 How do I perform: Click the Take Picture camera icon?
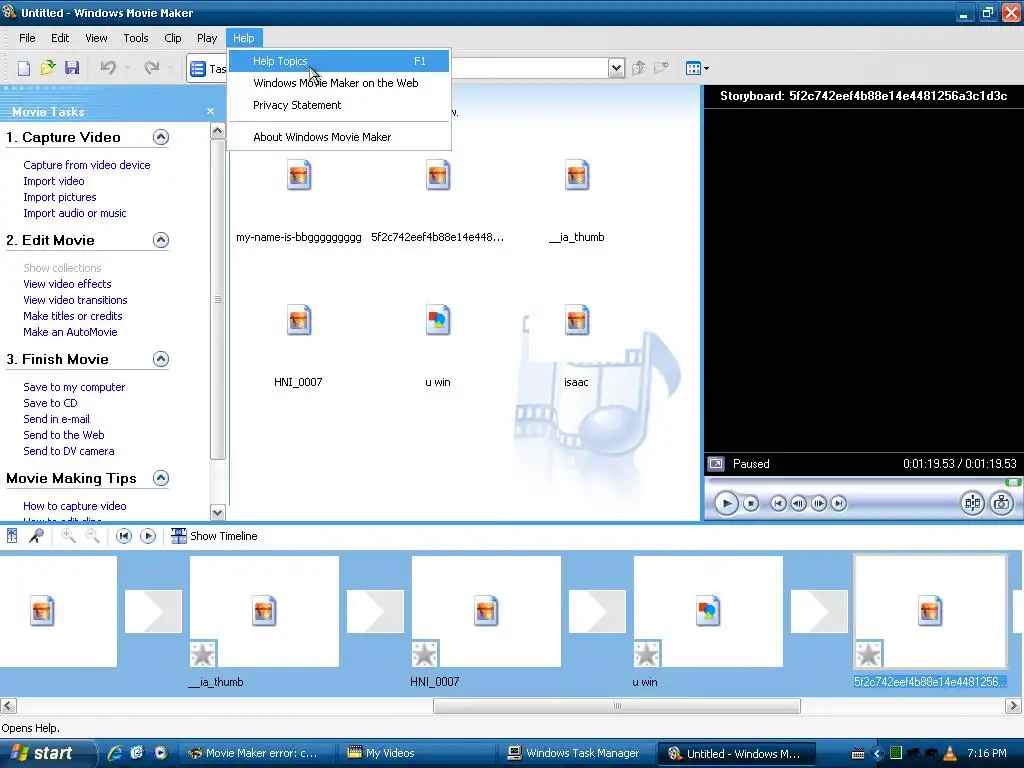point(1002,503)
